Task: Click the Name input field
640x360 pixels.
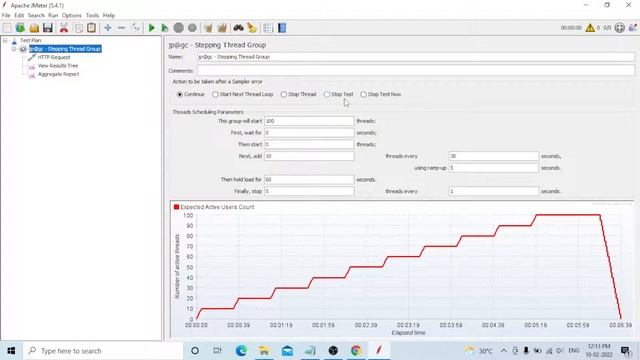Action: (x=416, y=57)
